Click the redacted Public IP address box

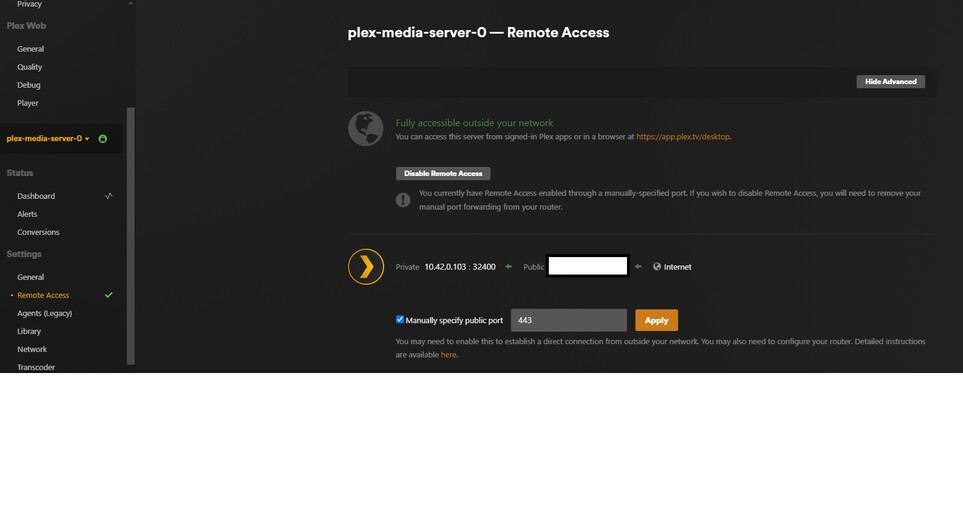588,266
